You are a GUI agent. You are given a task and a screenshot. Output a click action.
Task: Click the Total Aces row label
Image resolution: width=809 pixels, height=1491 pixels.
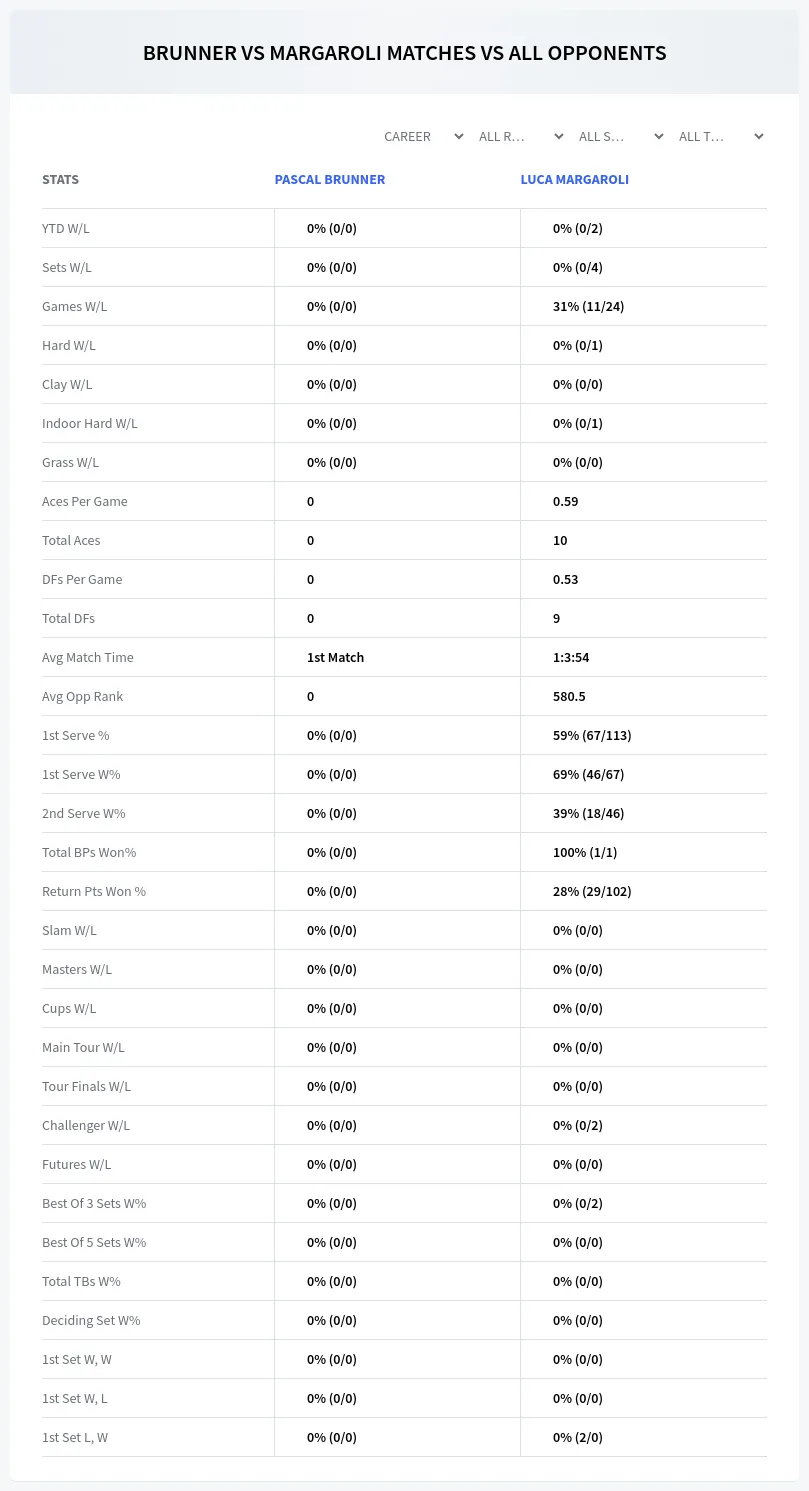[x=71, y=540]
